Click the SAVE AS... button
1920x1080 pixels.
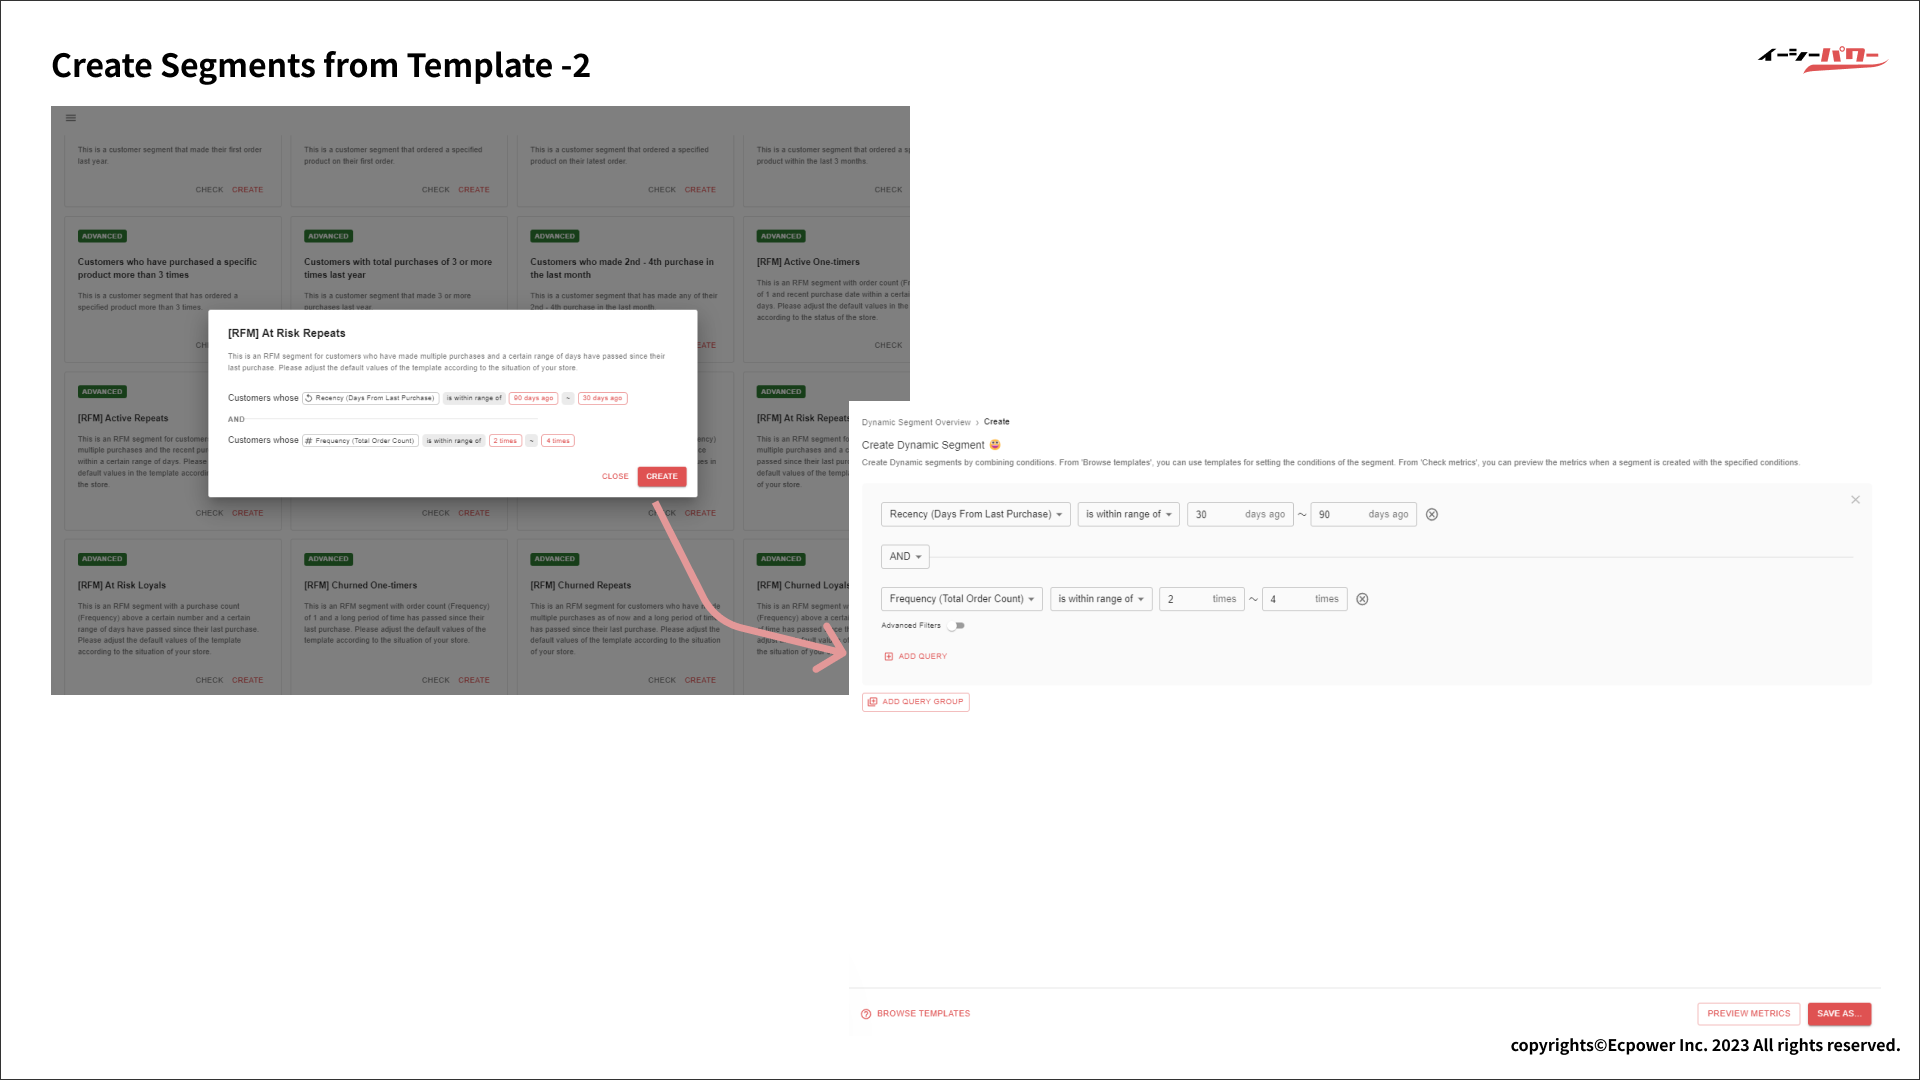pos(1839,1014)
